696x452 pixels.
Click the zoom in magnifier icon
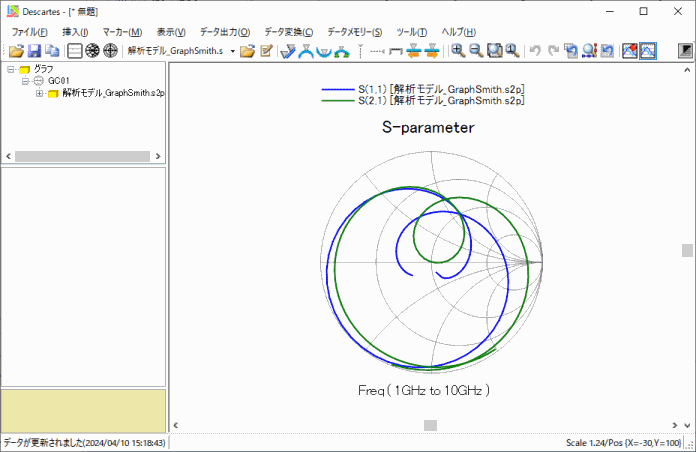coord(458,50)
